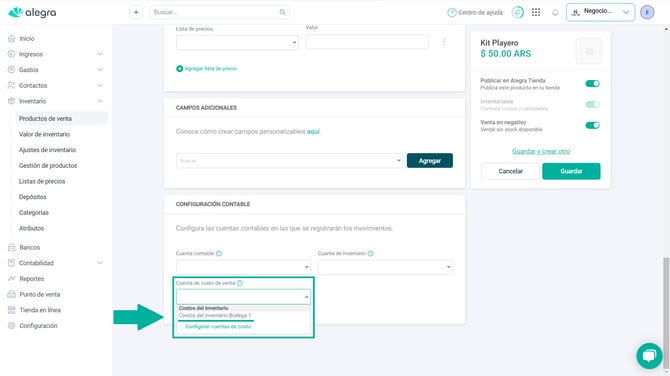Click the Buscar search field
The height and width of the screenshot is (376, 670).
[x=220, y=12]
